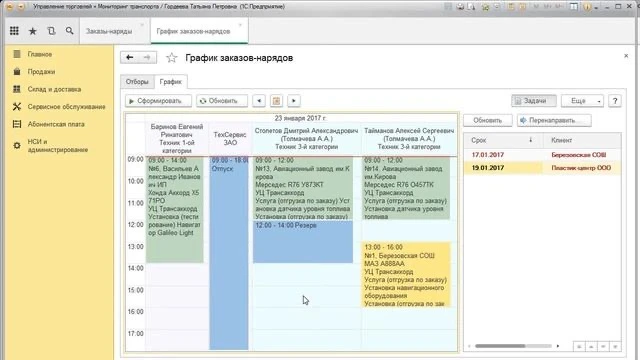
Task: Select the 17.01.2017 task row
Action: pos(542,155)
